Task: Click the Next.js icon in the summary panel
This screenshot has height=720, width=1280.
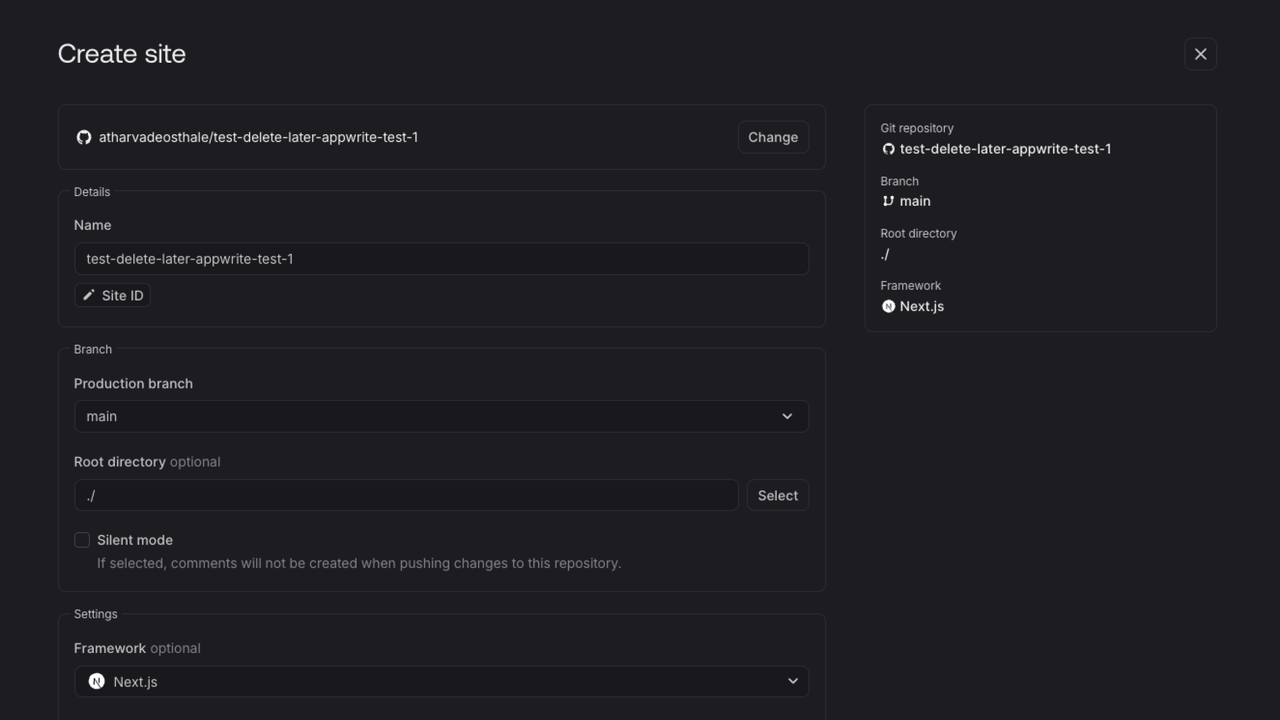Action: point(888,306)
